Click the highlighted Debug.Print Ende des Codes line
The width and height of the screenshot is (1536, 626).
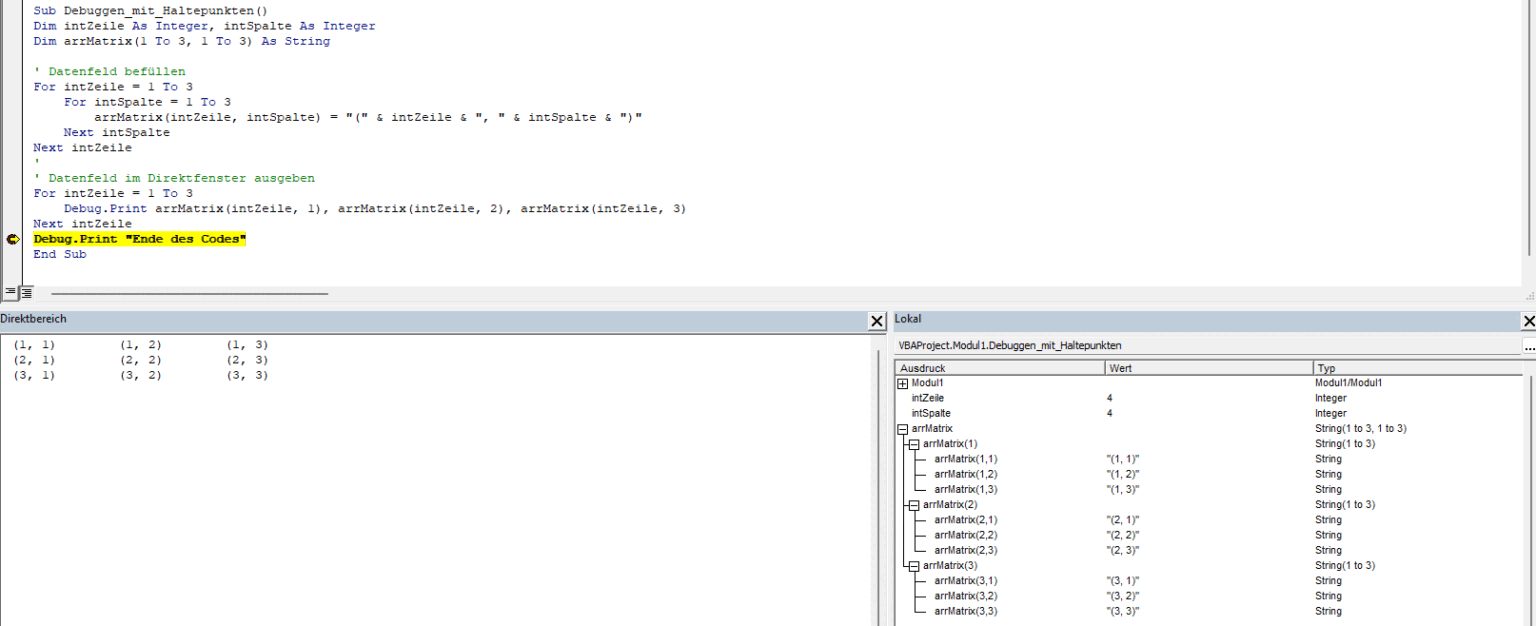tap(139, 238)
